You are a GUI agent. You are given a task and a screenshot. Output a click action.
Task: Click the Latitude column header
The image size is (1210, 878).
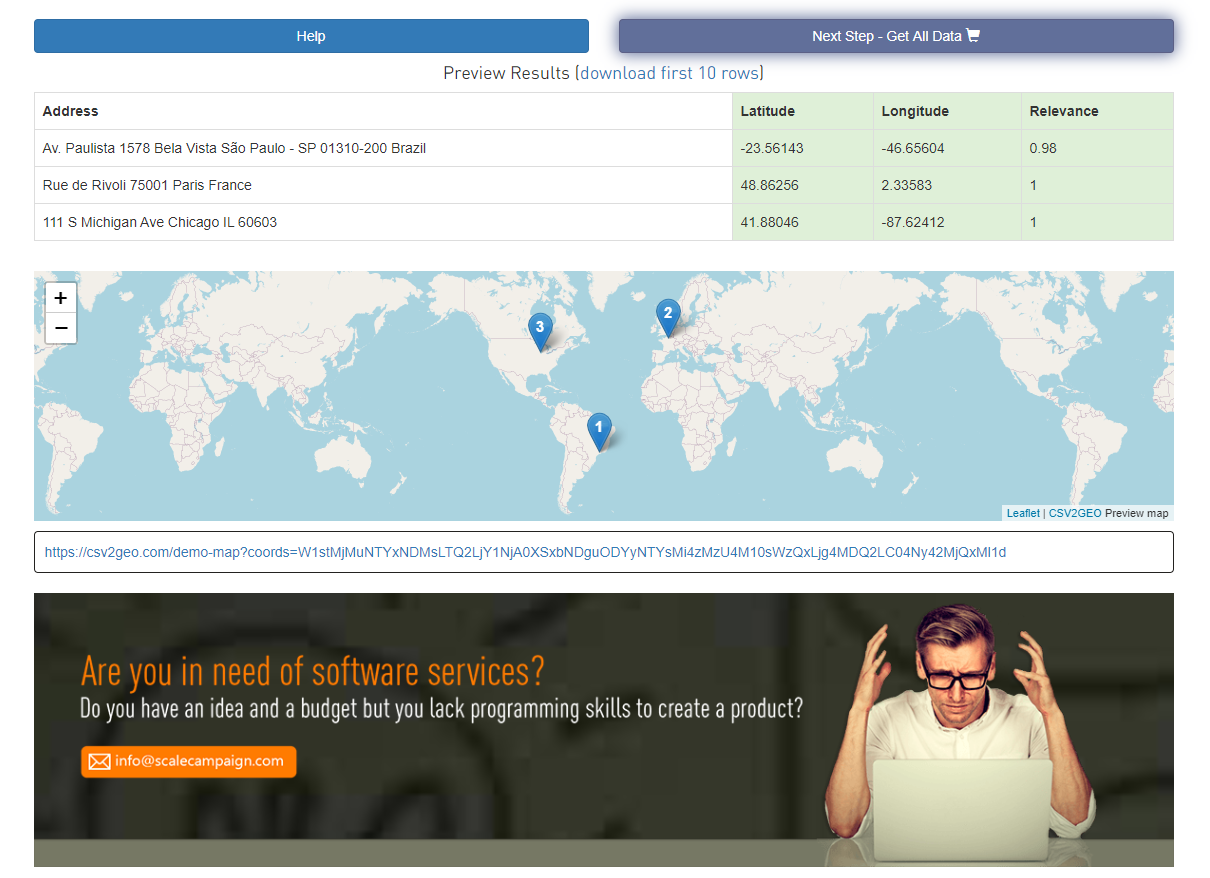803,111
